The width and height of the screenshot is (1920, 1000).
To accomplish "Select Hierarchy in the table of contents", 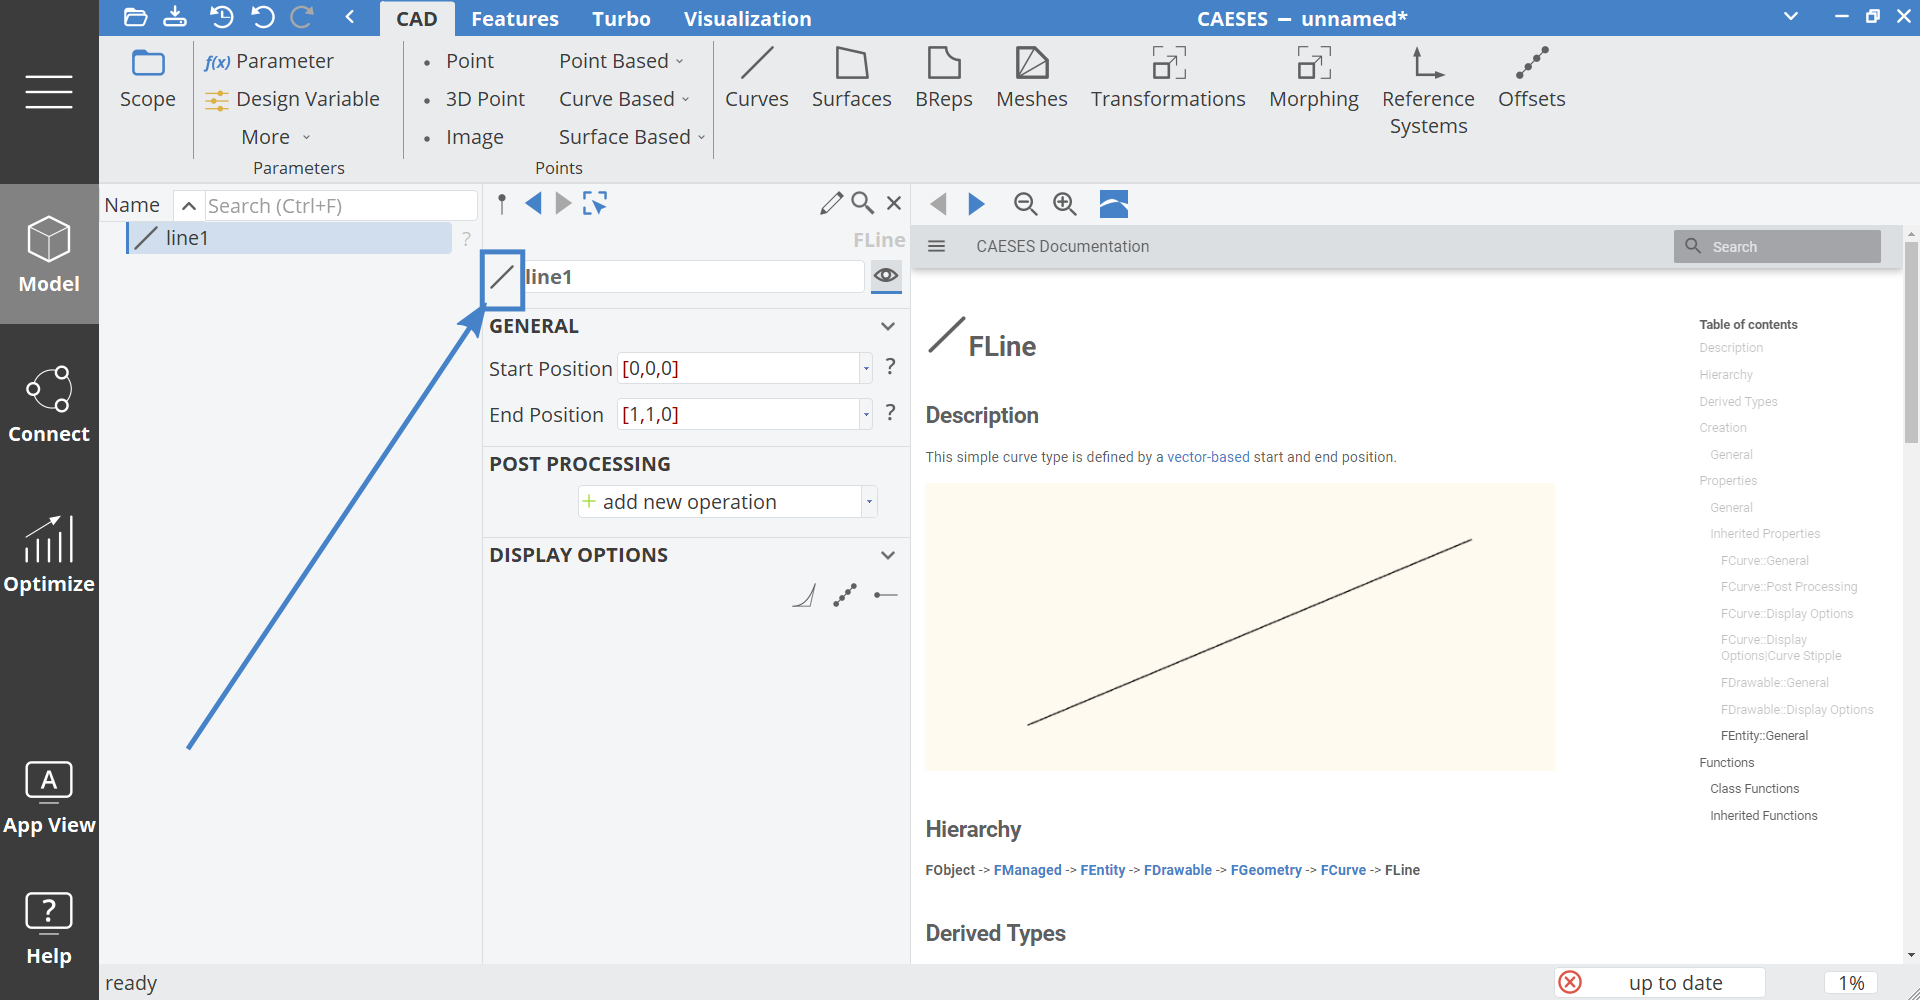I will tap(1726, 375).
